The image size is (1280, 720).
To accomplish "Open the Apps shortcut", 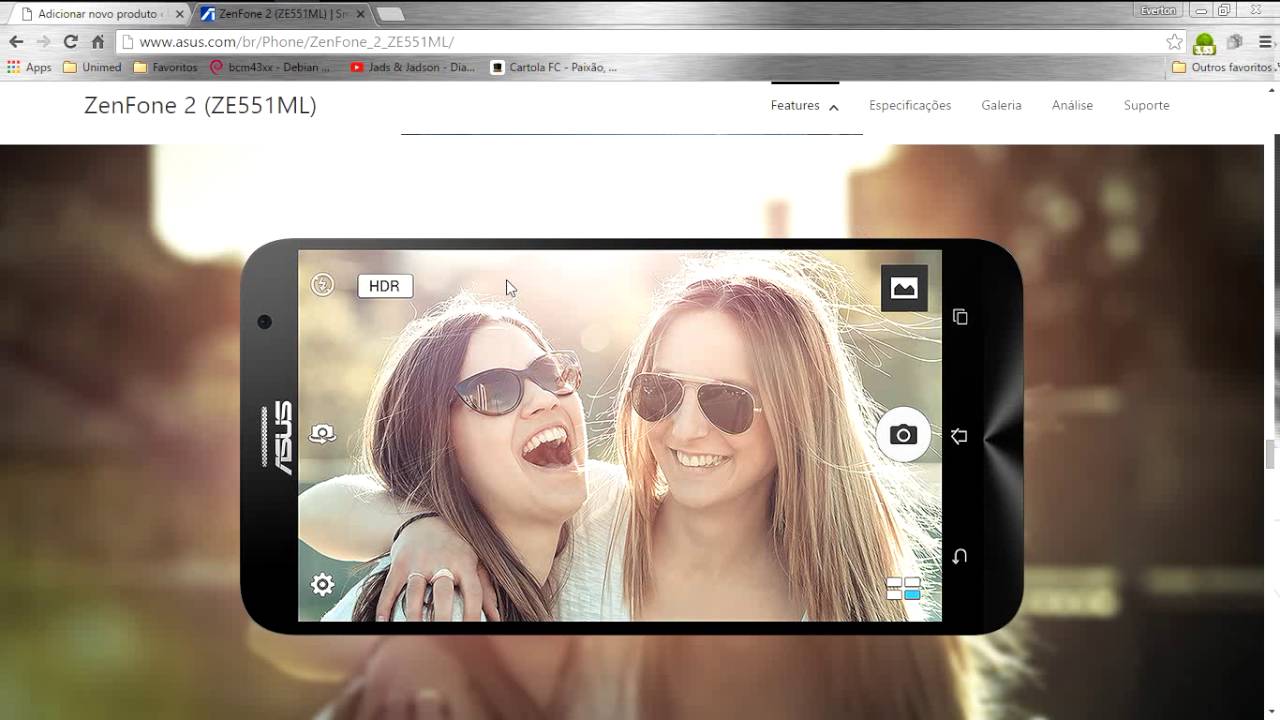I will pyautogui.click(x=29, y=67).
